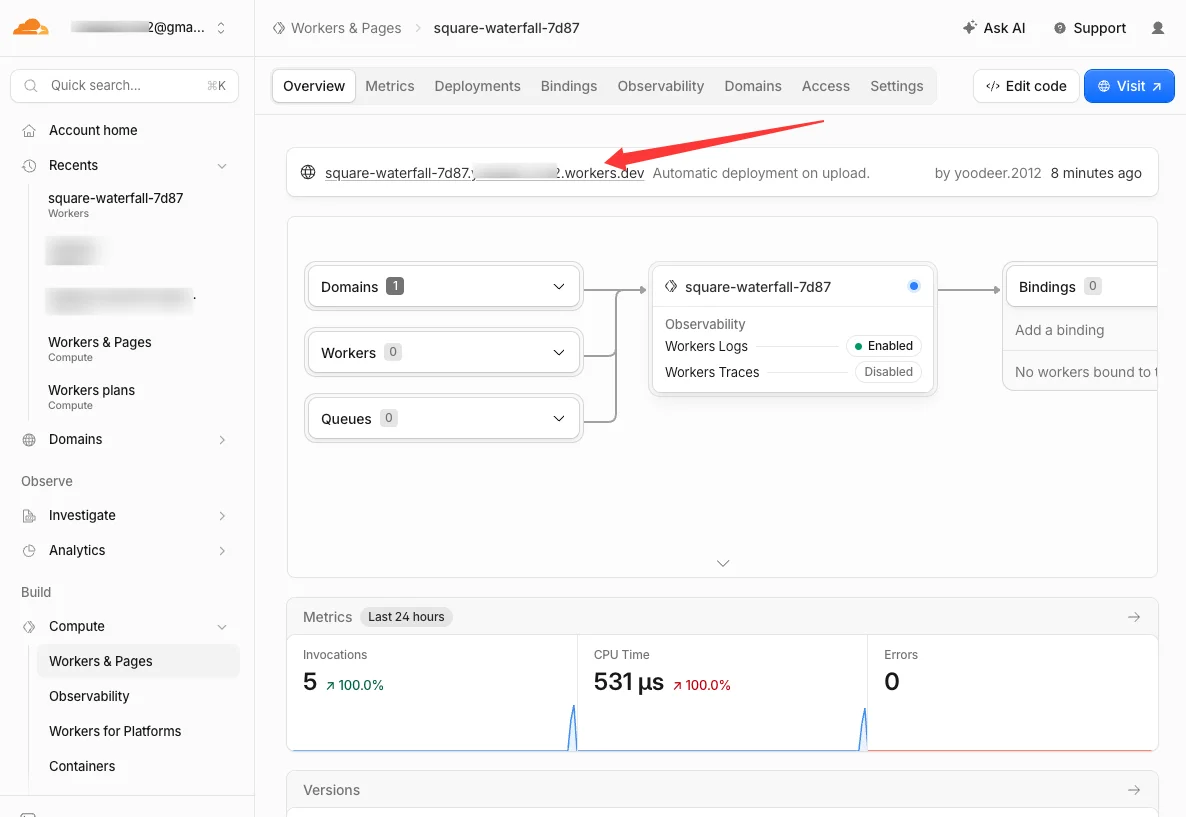Expand the Queues dropdown card
Screen dimensions: 1186x817
(x=443, y=418)
